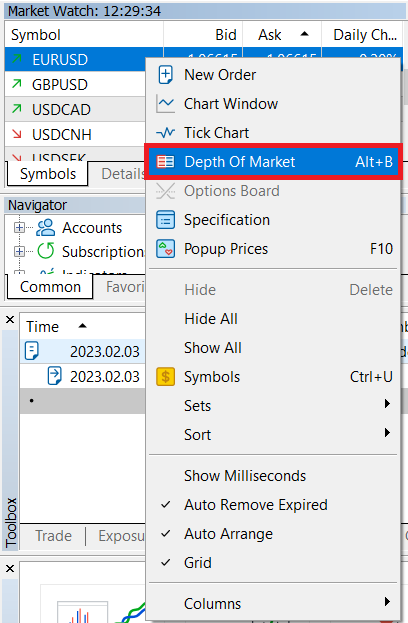This screenshot has width=408, height=623.
Task: Click the Popup Prices icon
Action: (165, 249)
